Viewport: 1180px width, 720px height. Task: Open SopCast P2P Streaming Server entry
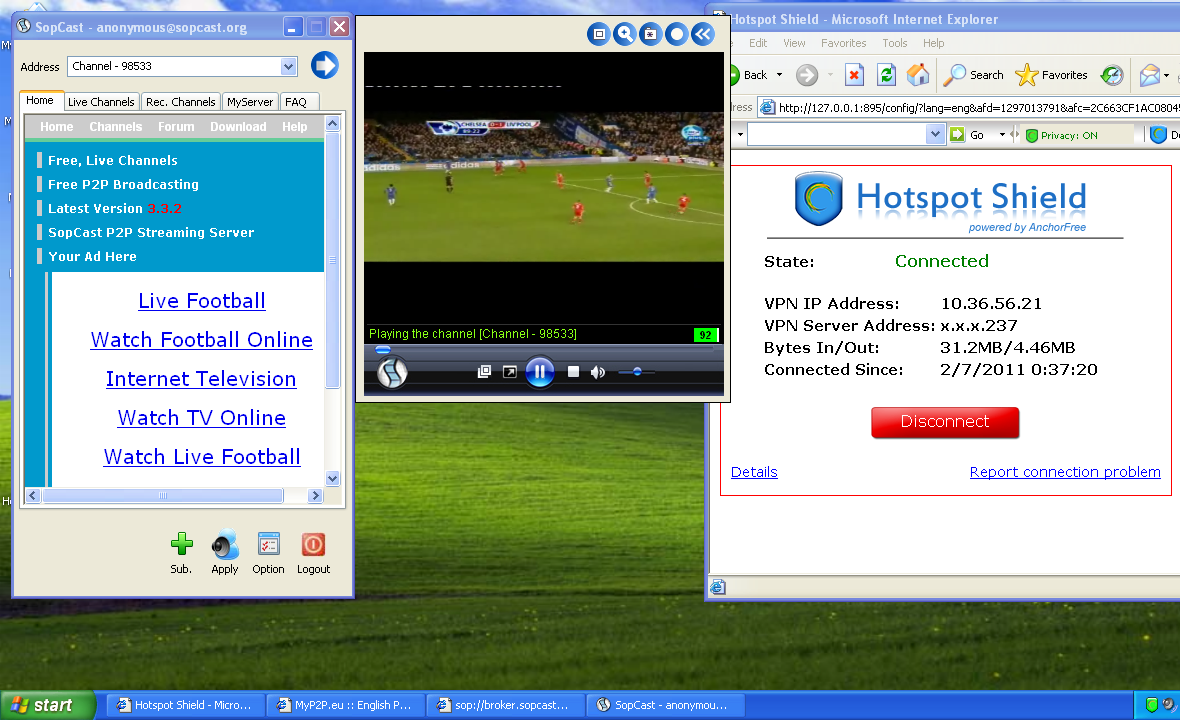pos(151,232)
